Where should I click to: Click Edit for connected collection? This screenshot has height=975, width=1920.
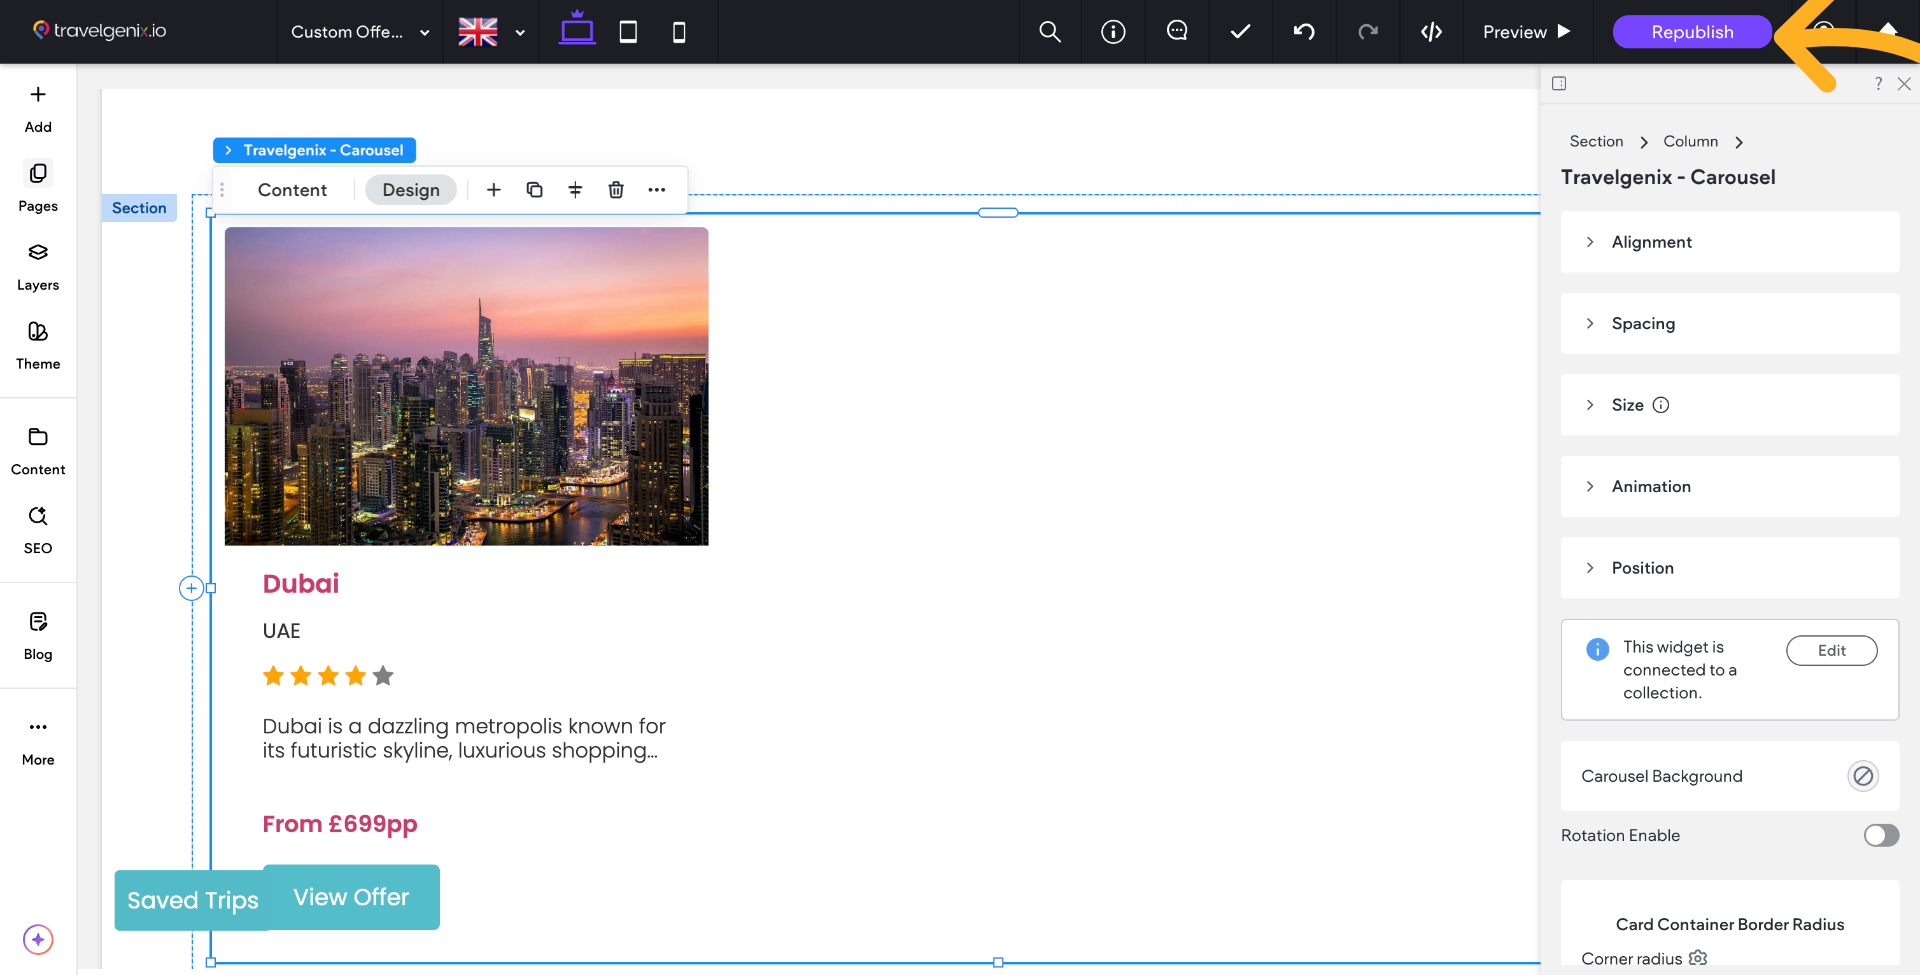pyautogui.click(x=1831, y=650)
